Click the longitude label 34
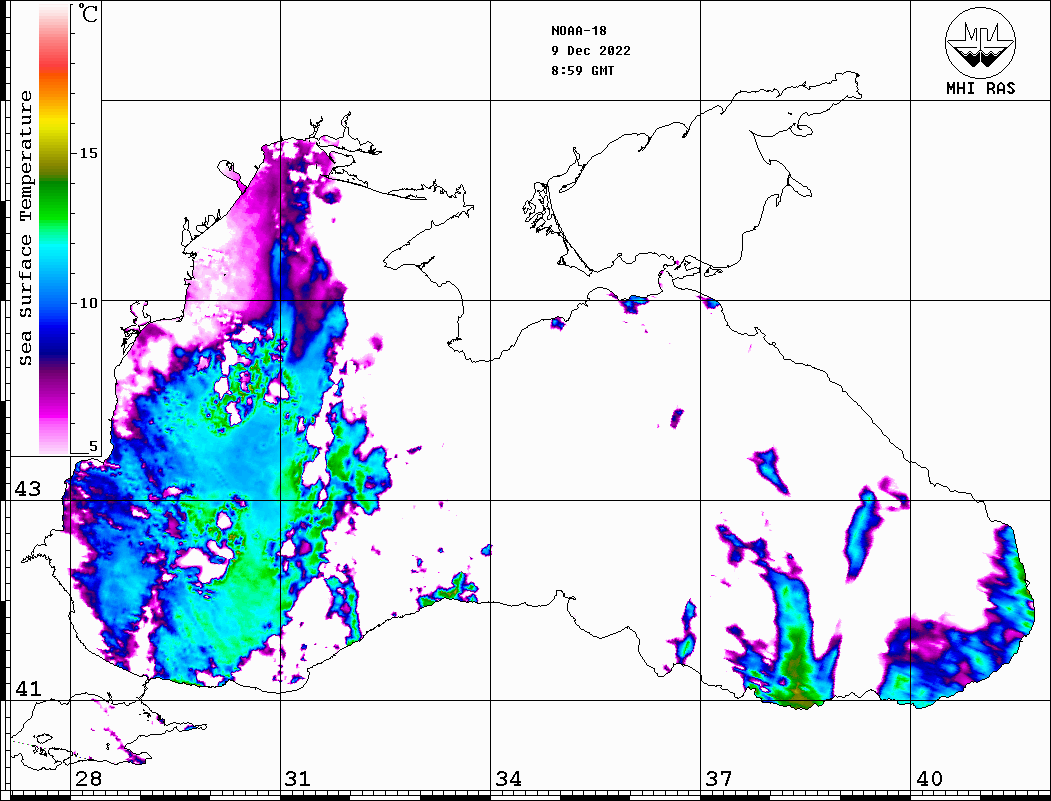1051x801 pixels. (508, 779)
